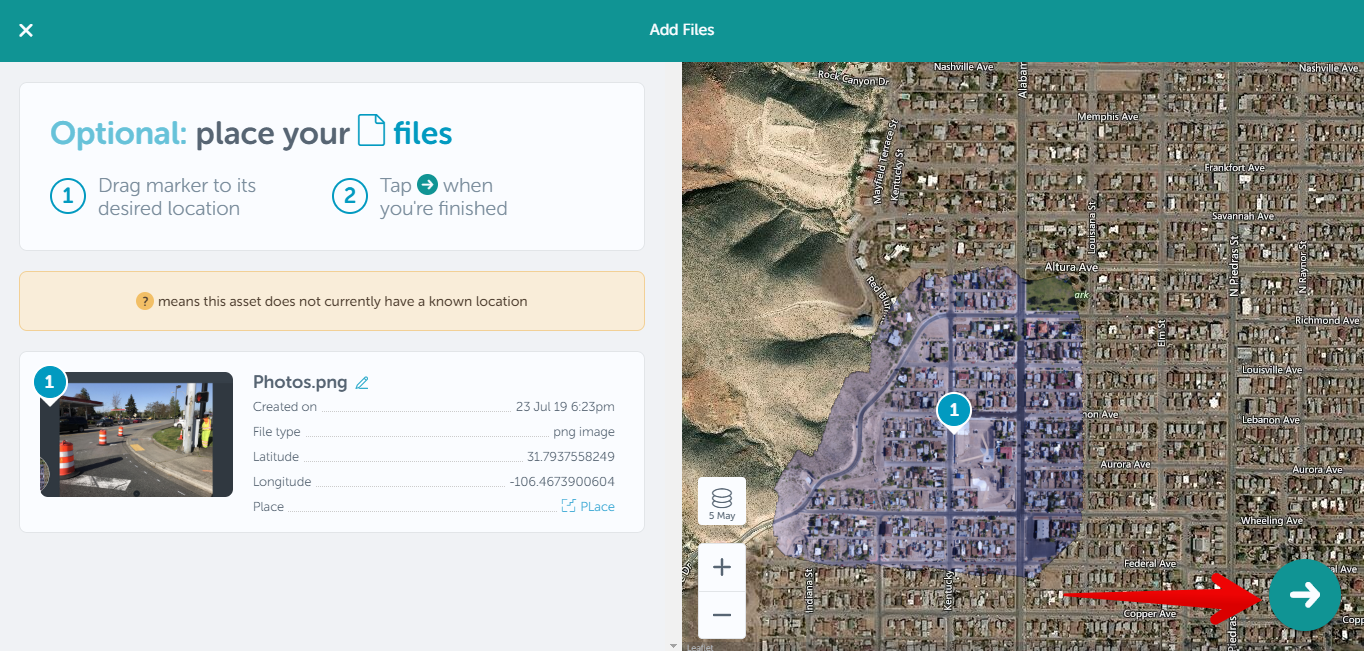Click the Richmond Ave label on map
Viewport: 1364px width, 651px height.
(1327, 320)
